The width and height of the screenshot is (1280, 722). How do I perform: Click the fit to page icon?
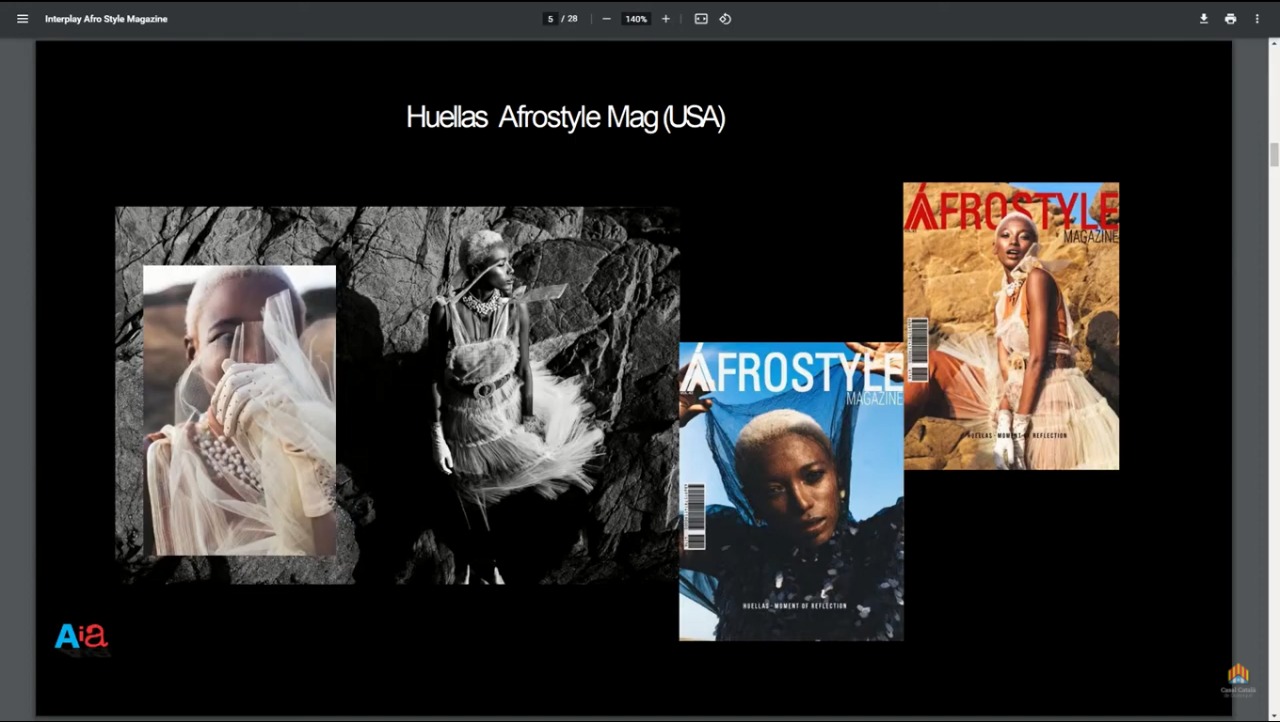tap(701, 19)
